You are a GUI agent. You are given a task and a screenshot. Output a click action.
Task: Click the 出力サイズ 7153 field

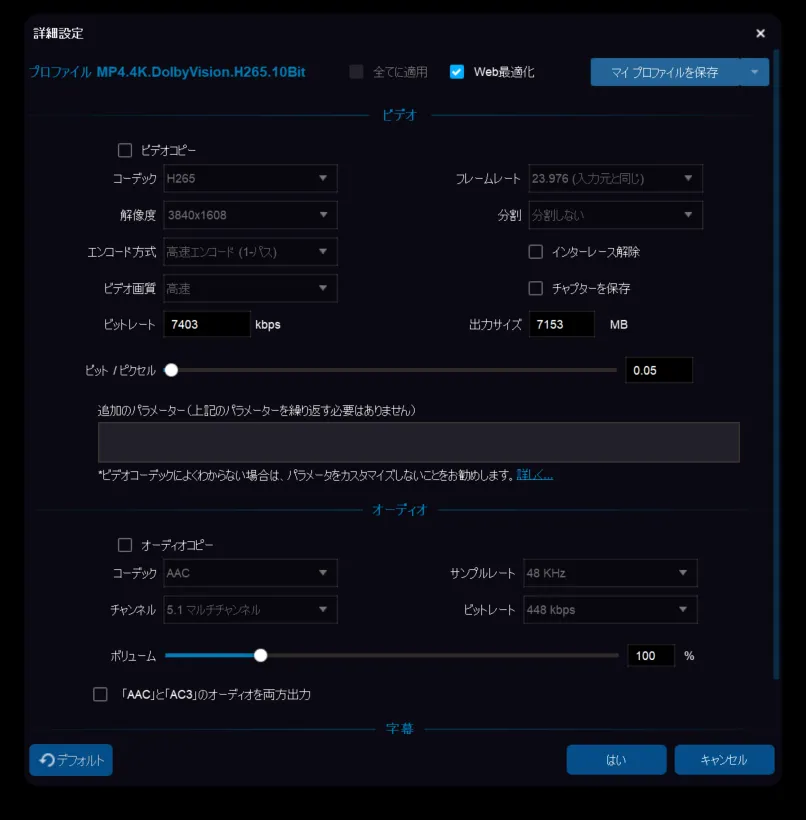point(561,324)
